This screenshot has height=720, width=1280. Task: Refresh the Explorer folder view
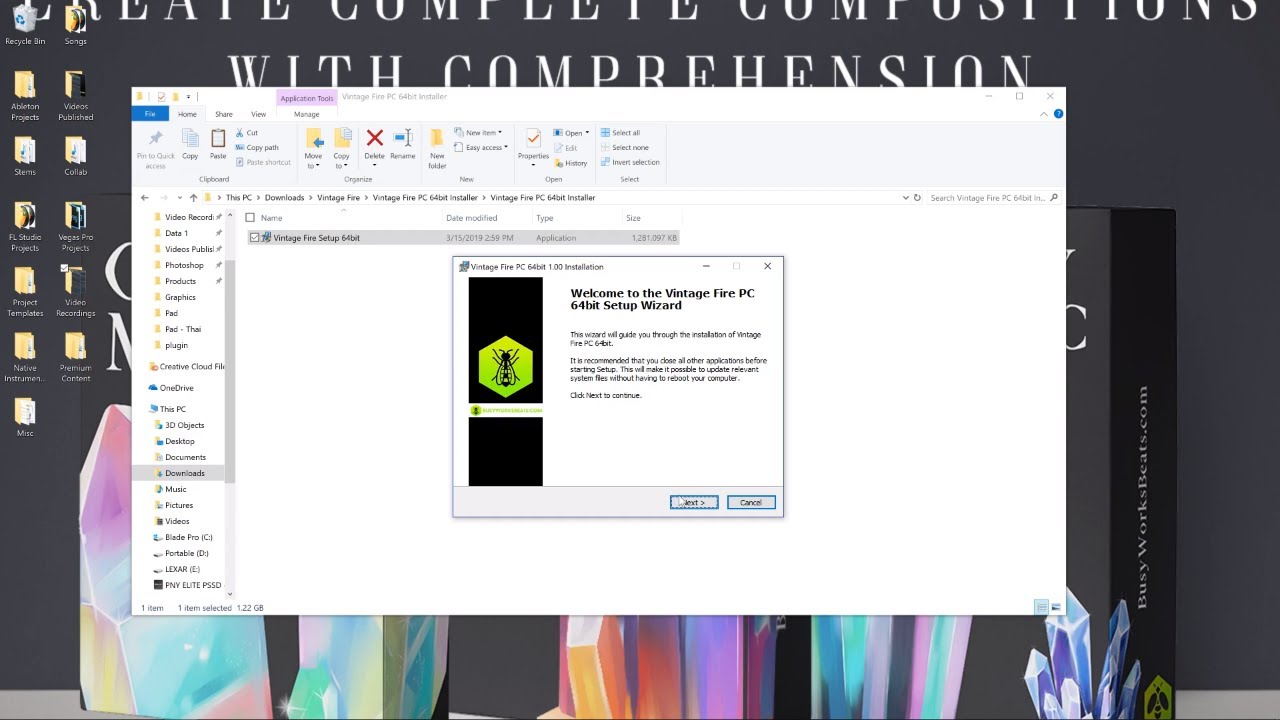[x=917, y=198]
